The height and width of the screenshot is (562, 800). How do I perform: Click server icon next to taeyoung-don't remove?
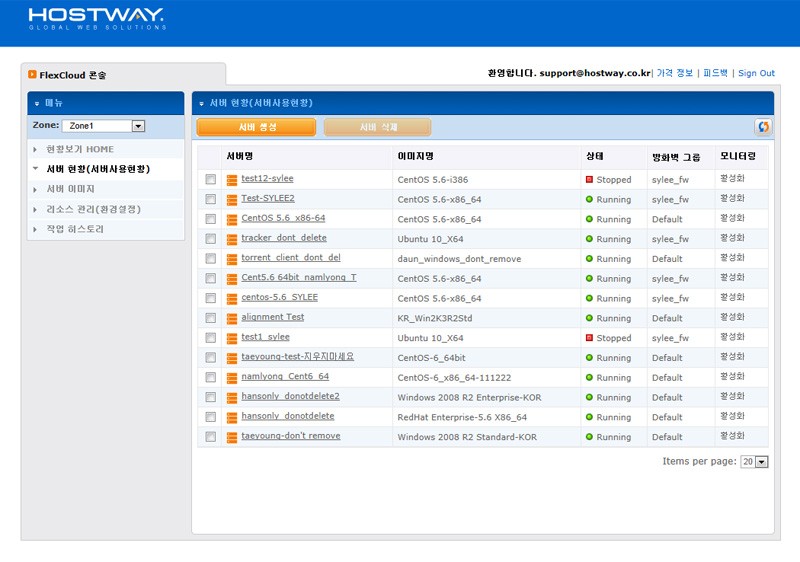click(x=232, y=437)
